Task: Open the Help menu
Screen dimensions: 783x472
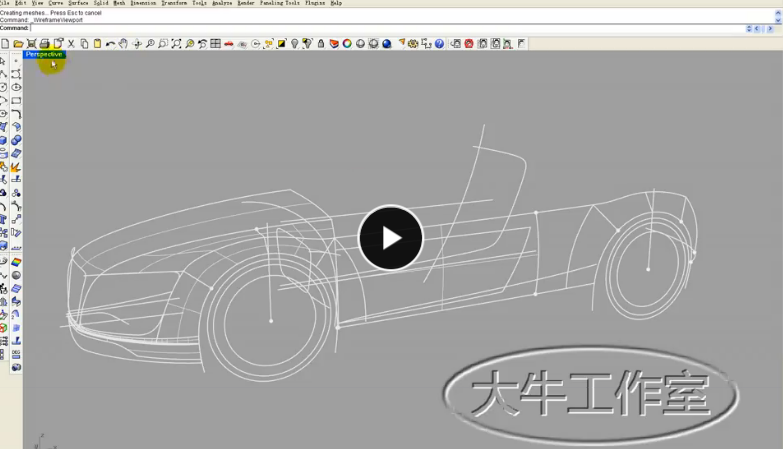Action: 337,3
